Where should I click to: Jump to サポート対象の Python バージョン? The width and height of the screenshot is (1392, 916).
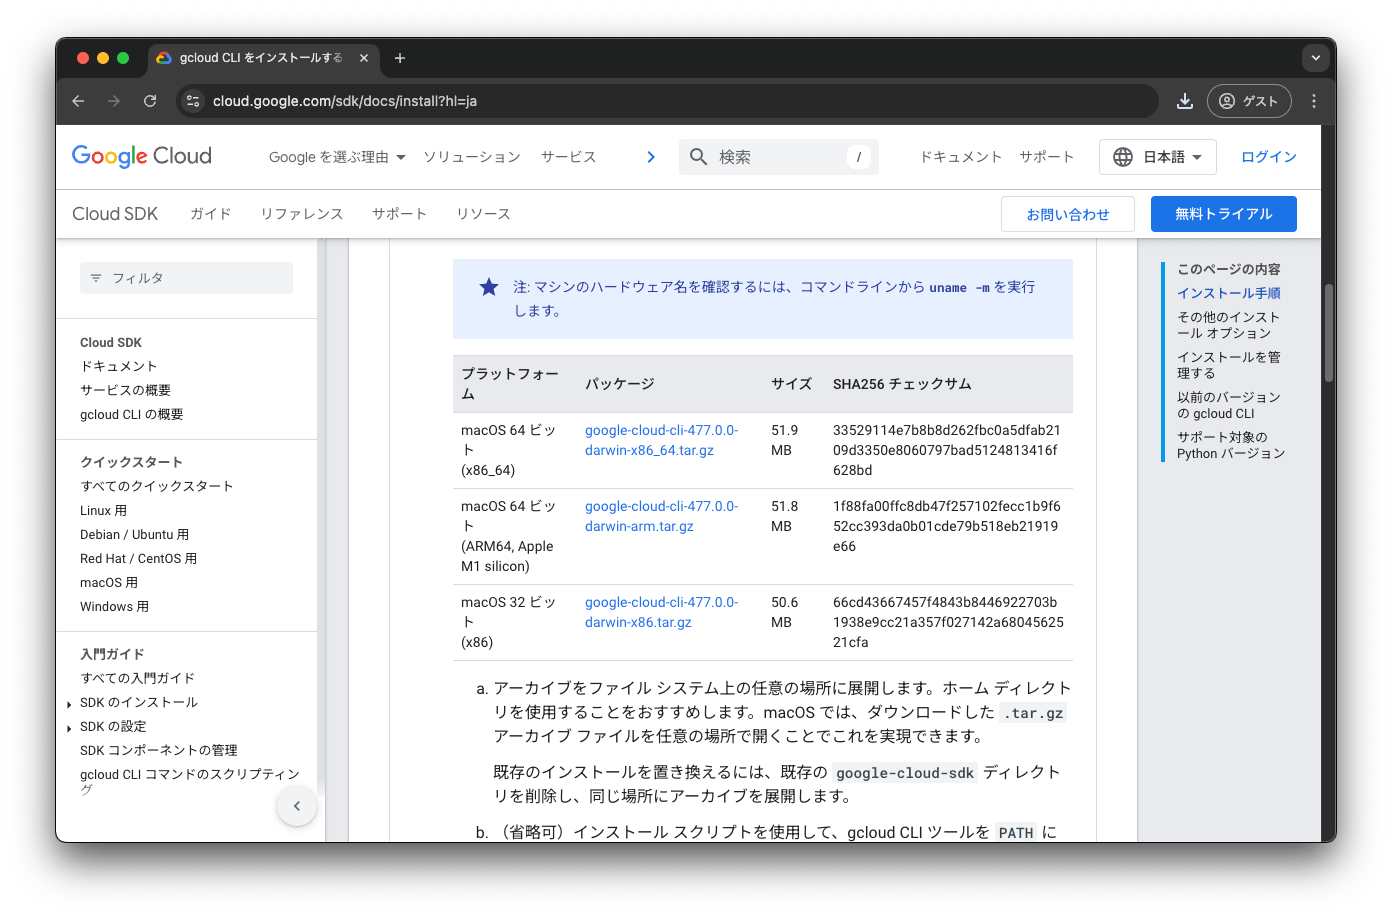[1231, 445]
